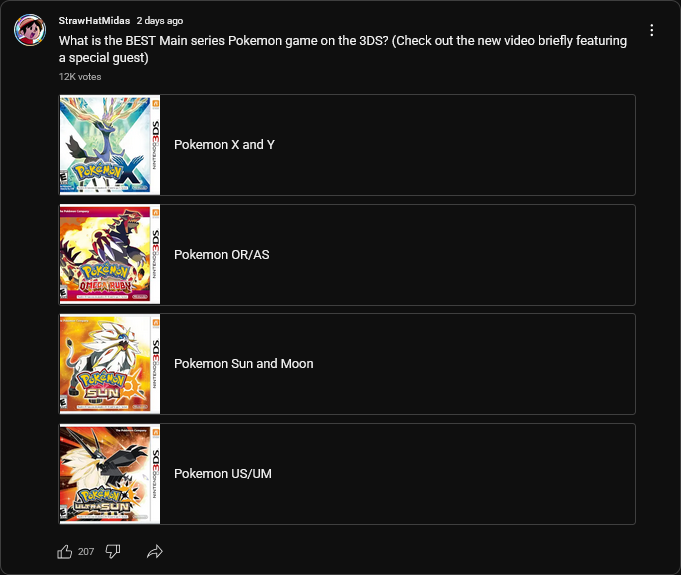
Task: Open the three-dot post options menu
Action: (x=651, y=30)
